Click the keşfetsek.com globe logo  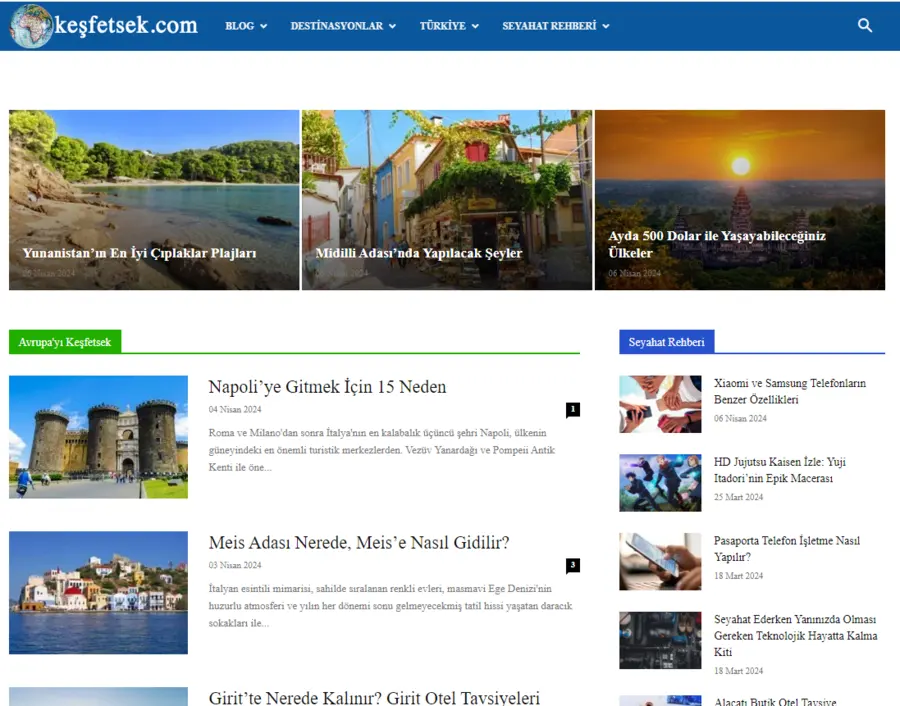(32, 26)
